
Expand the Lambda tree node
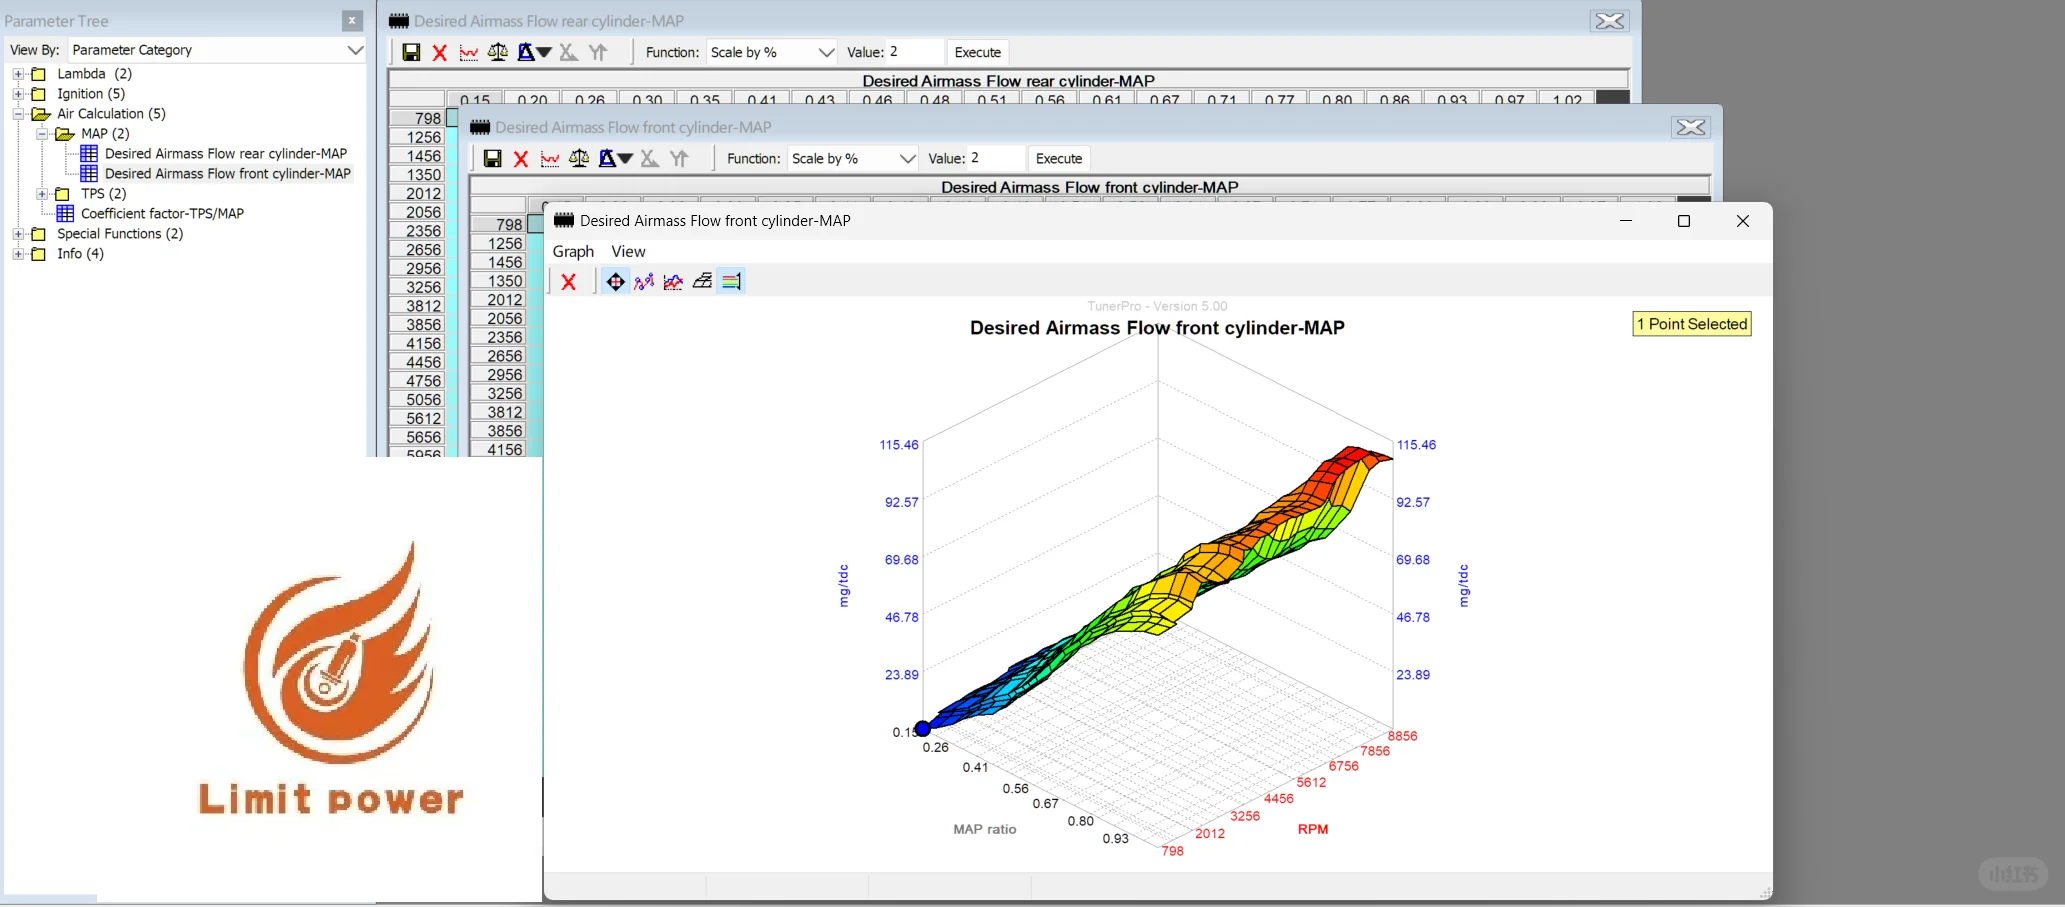click(x=18, y=74)
